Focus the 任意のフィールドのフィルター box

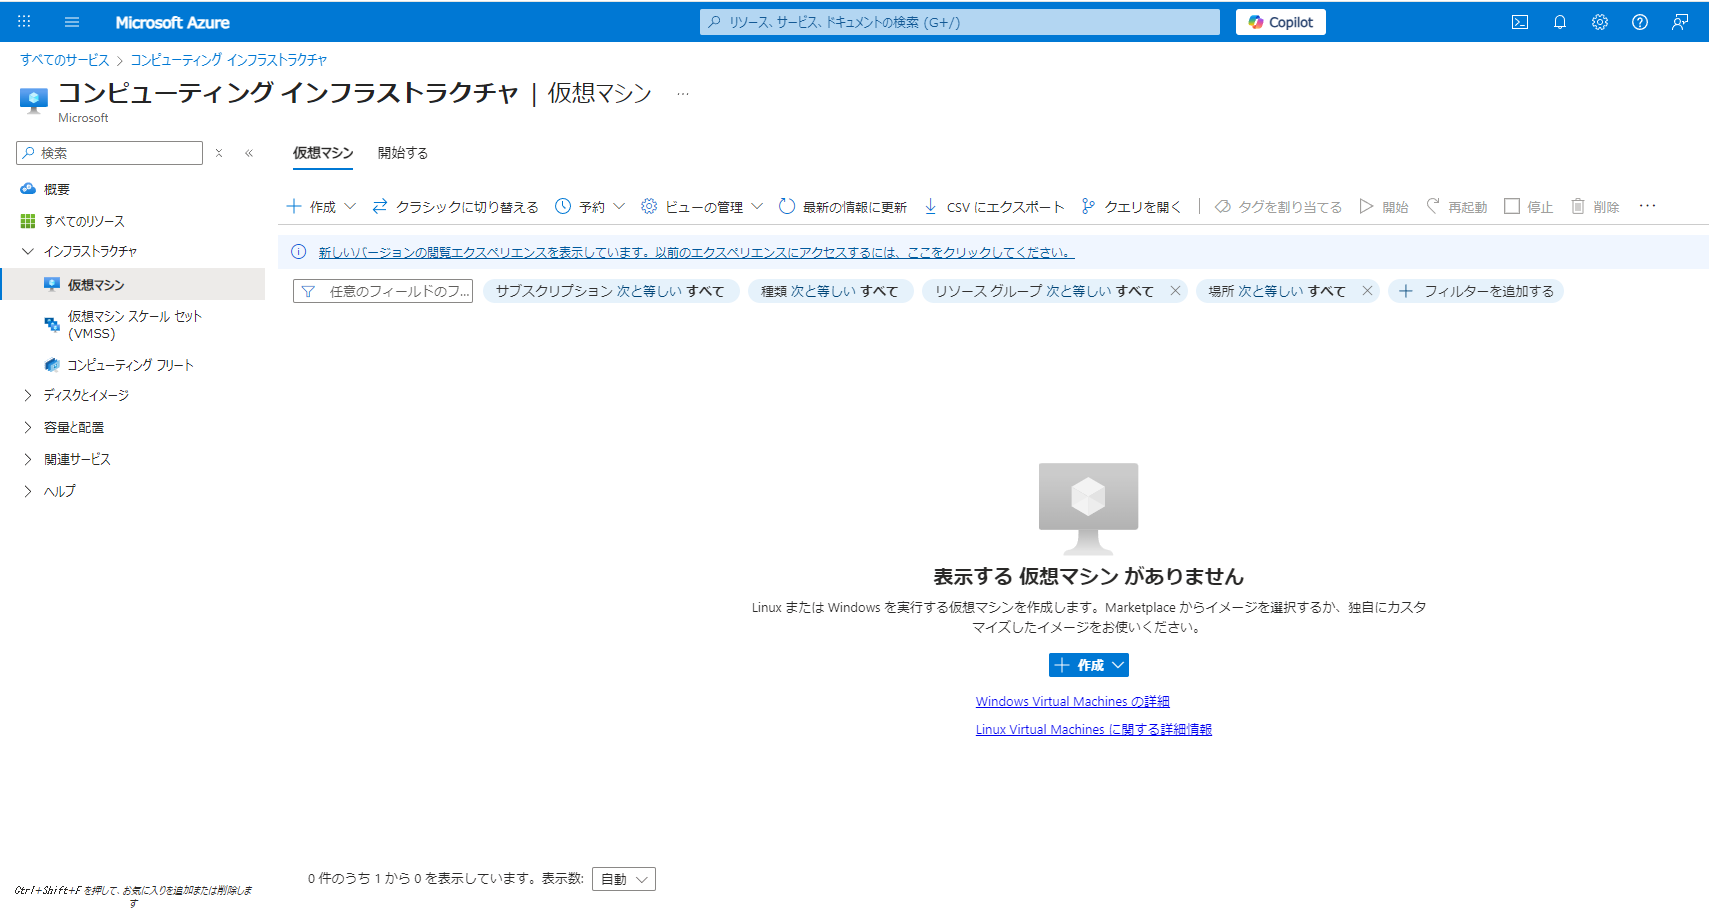click(x=383, y=291)
